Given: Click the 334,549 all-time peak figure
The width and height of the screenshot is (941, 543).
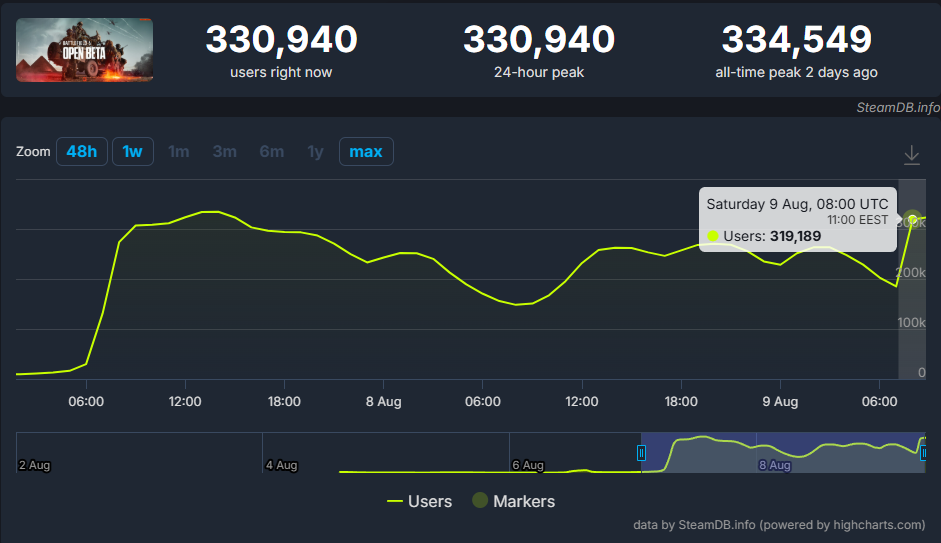Looking at the screenshot, I should (796, 40).
